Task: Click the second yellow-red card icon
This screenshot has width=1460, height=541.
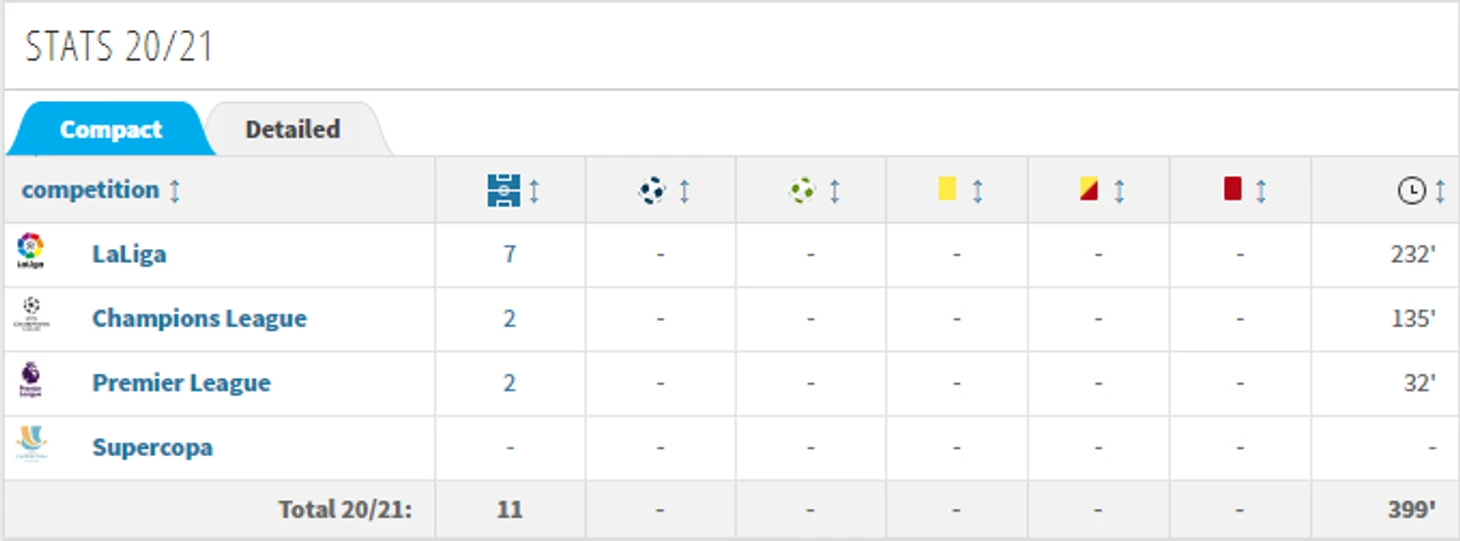Action: 1089,189
